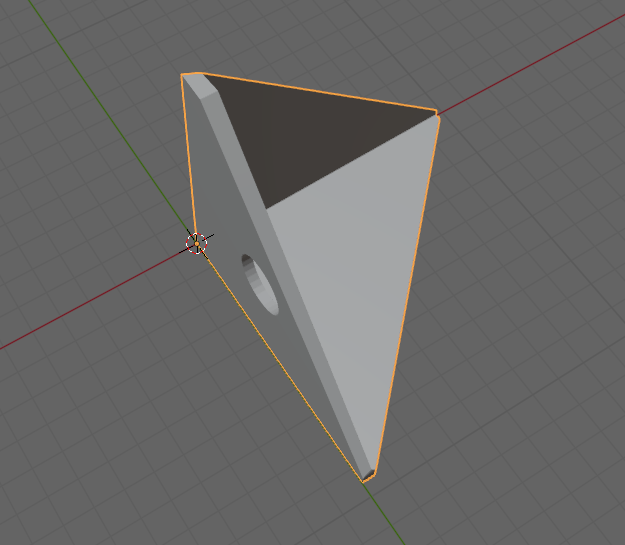Click the green Y axis line below the object
Image resolution: width=625 pixels, height=545 pixels.
pos(385,514)
